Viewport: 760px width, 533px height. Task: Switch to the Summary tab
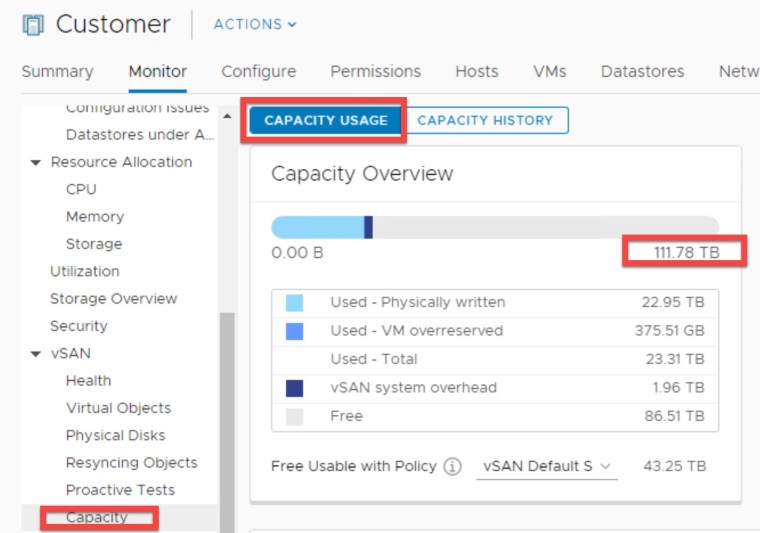coord(57,72)
